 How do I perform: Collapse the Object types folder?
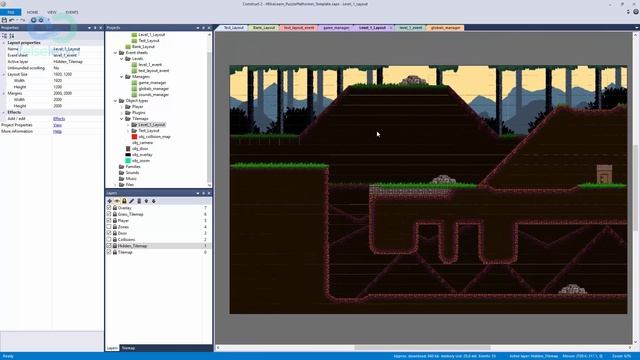115,101
